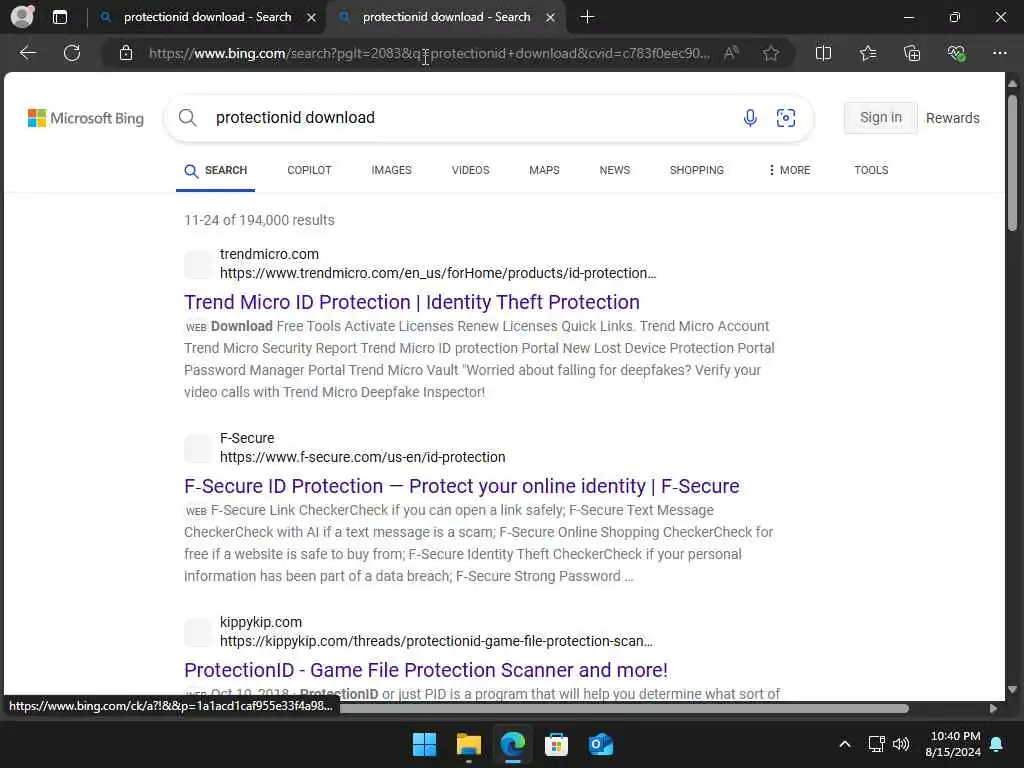The width and height of the screenshot is (1024, 768).
Task: Open the TOOLS search options
Action: click(x=871, y=170)
